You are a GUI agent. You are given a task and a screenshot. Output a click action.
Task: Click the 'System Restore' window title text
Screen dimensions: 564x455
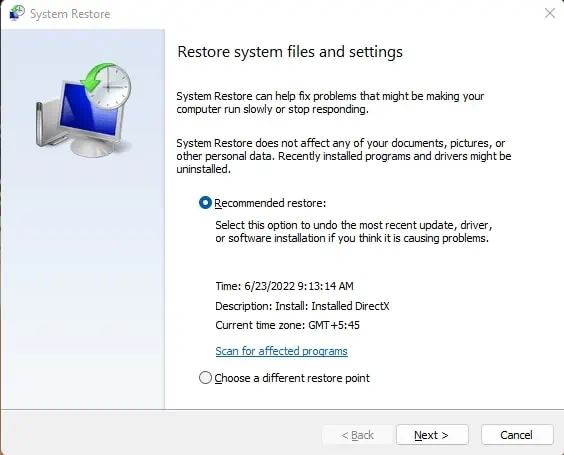(x=70, y=14)
